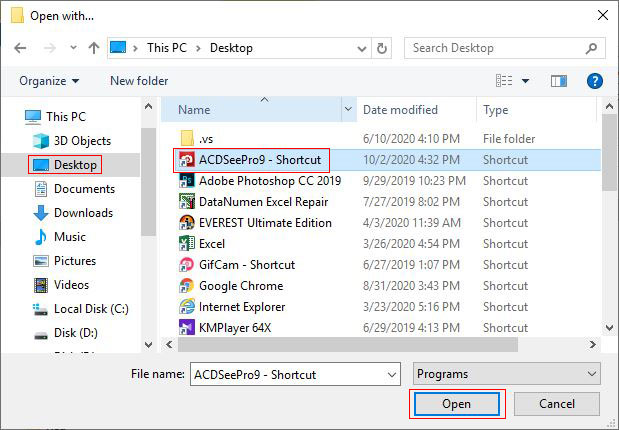Open the Name column filter dropdown
This screenshot has height=430, width=619.
click(x=348, y=109)
